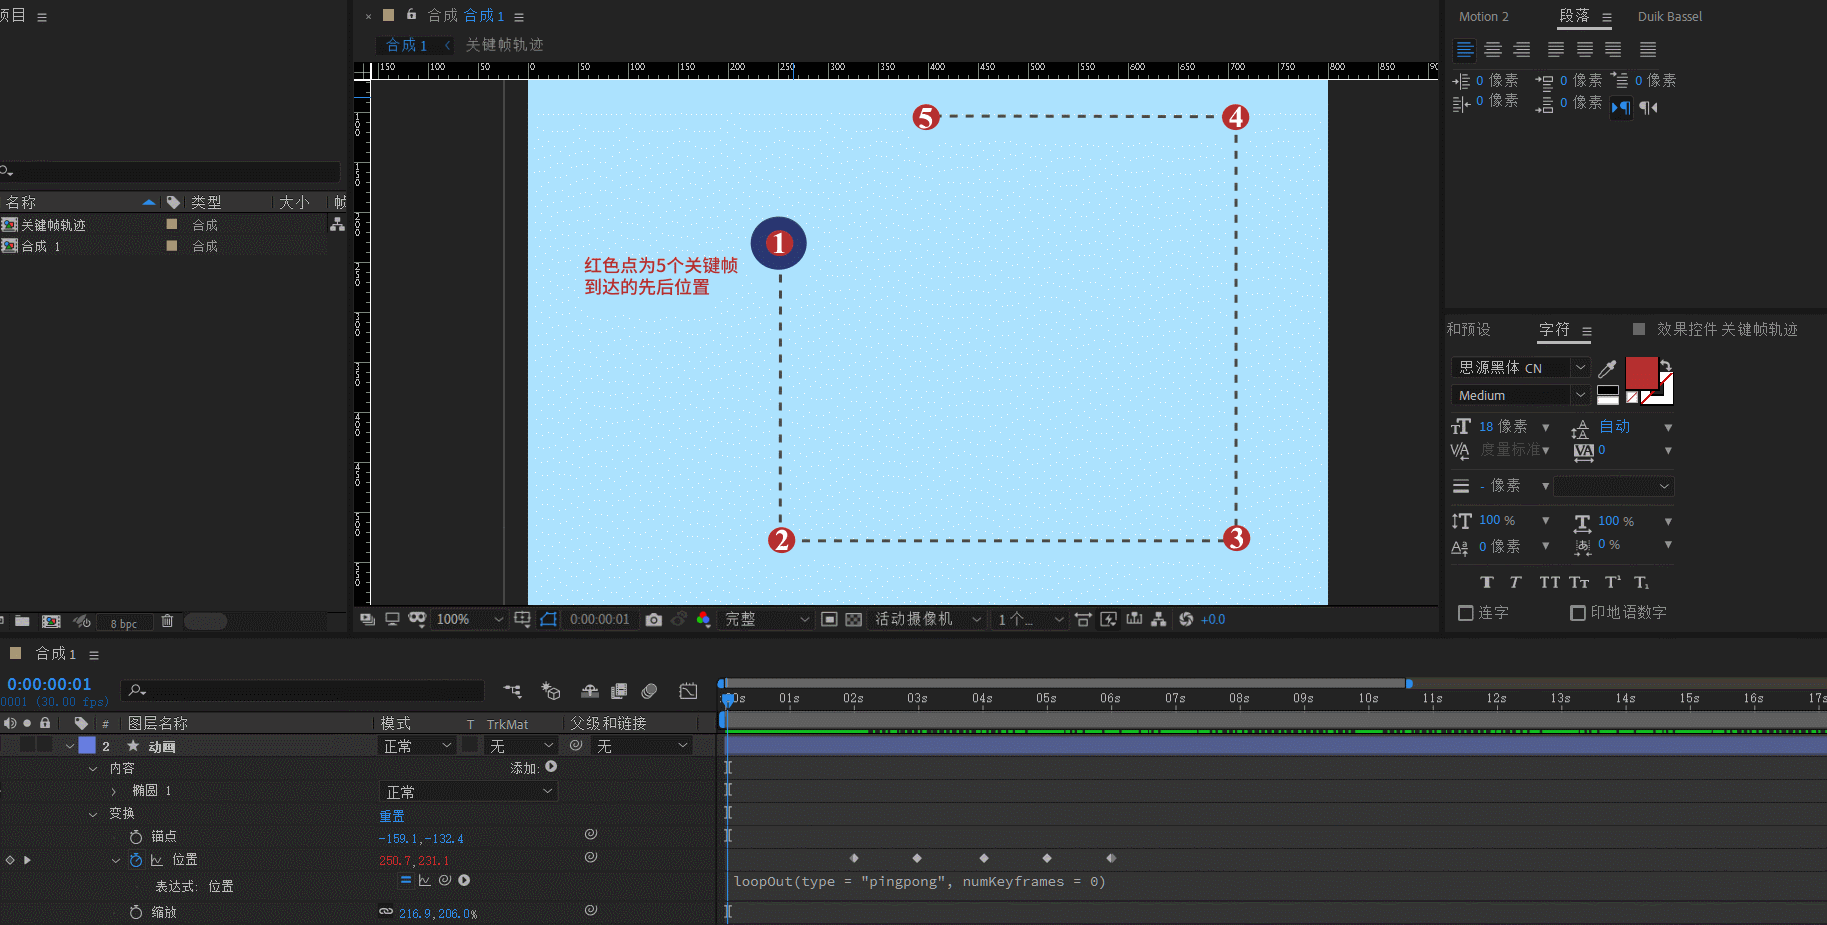Open composition mini-flowchart in timeline
Image resolution: width=1827 pixels, height=925 pixels.
(513, 691)
